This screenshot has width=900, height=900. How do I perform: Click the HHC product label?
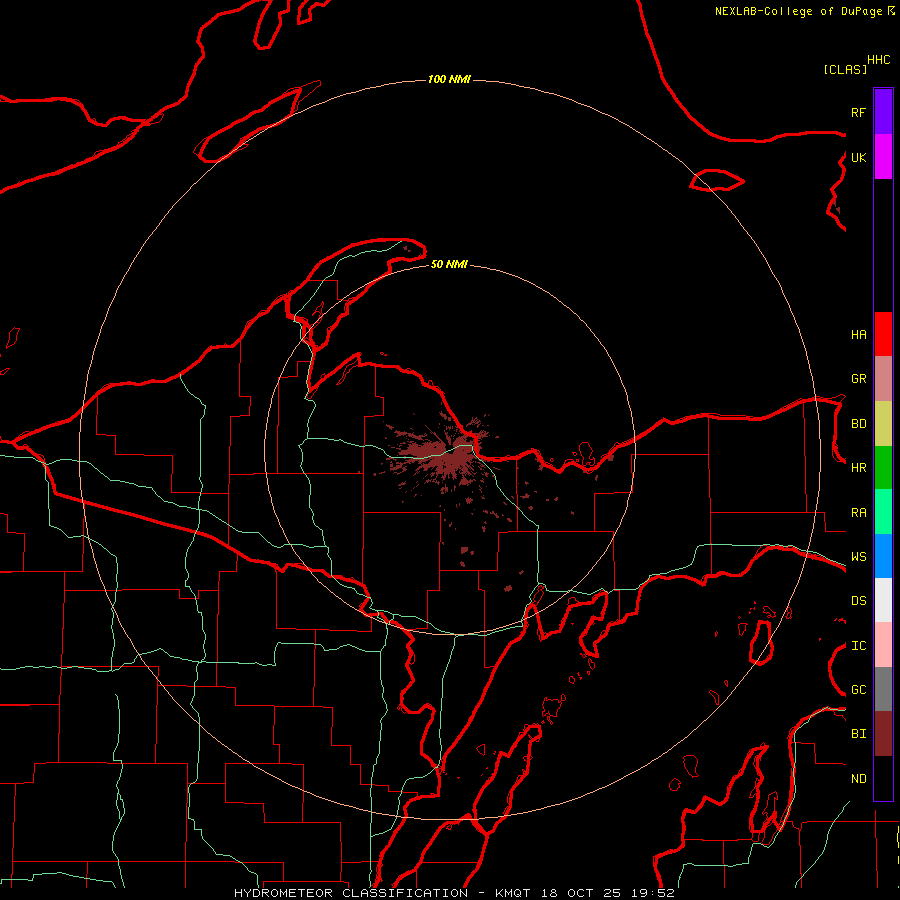coord(879,60)
